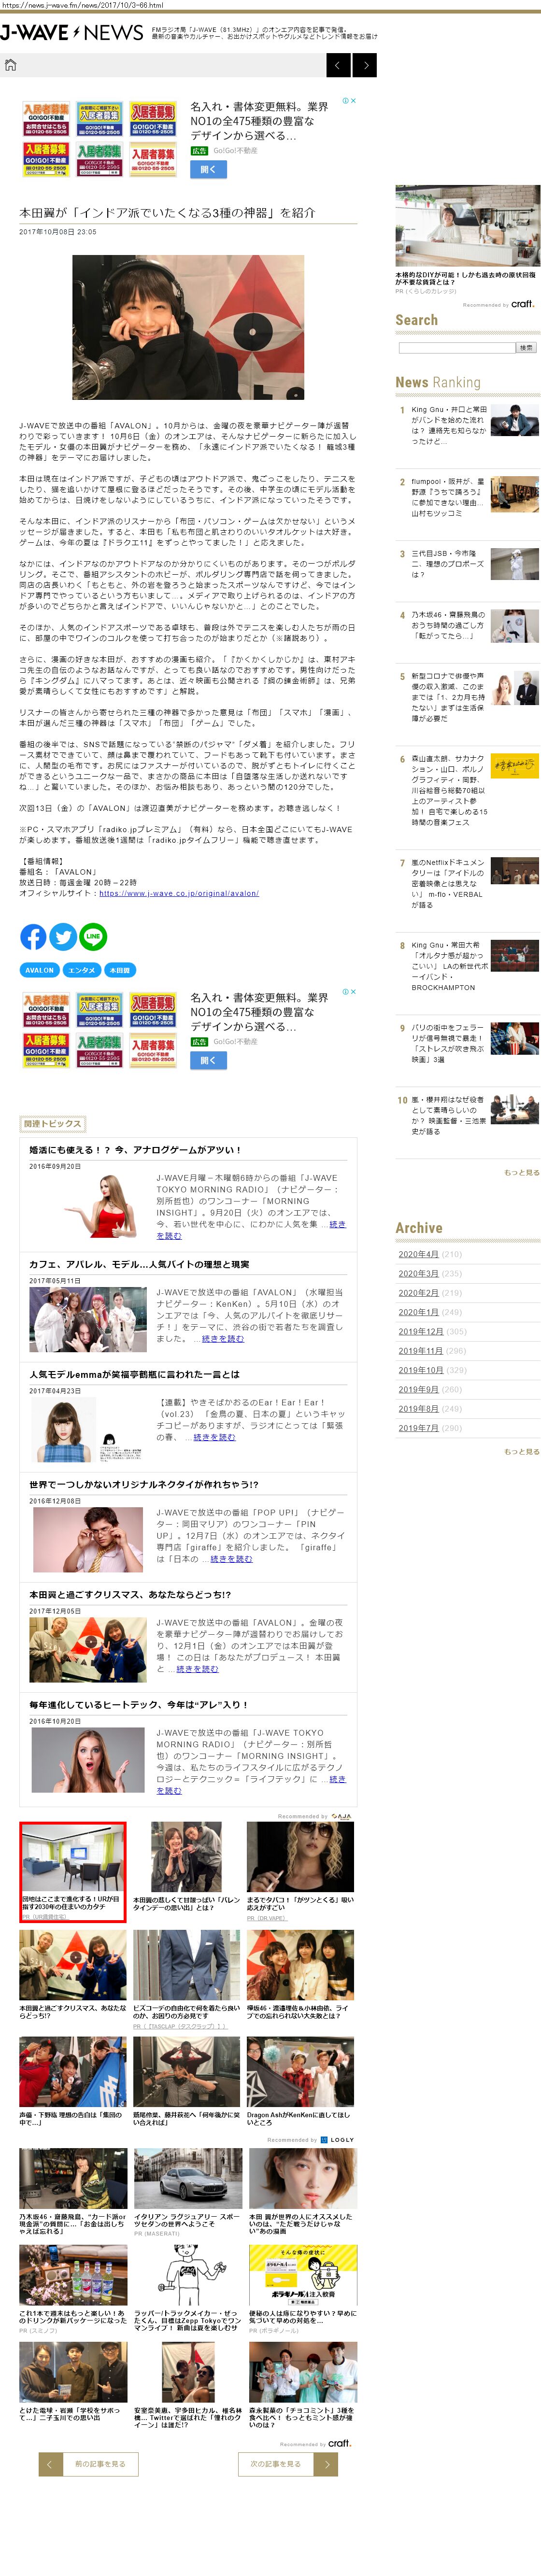Open the AVALON tag
541x2576 pixels.
tap(39, 970)
